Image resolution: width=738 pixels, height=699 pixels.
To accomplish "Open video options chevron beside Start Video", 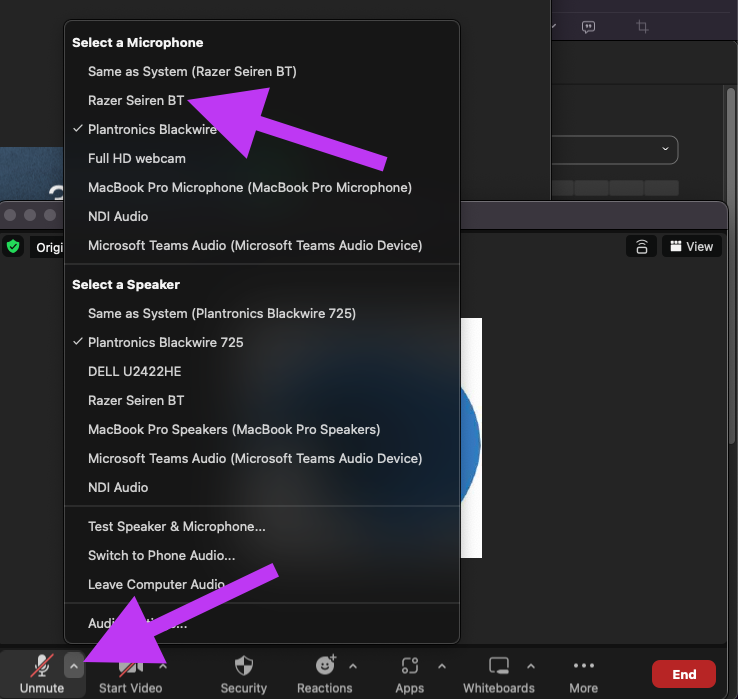I will tap(163, 666).
